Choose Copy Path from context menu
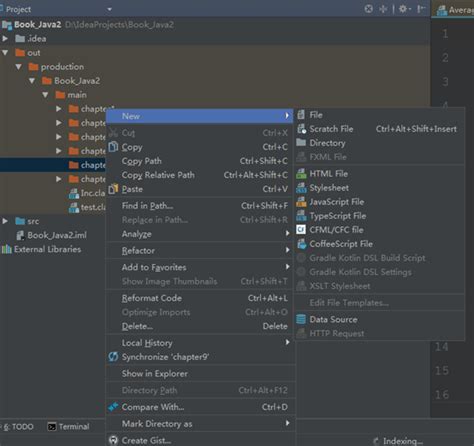Screen dimensions: 474x446 tap(200, 161)
